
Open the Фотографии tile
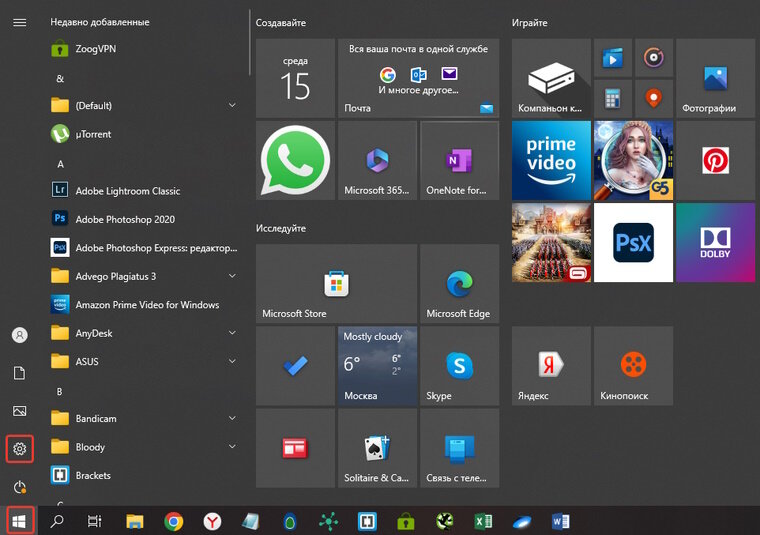(715, 78)
